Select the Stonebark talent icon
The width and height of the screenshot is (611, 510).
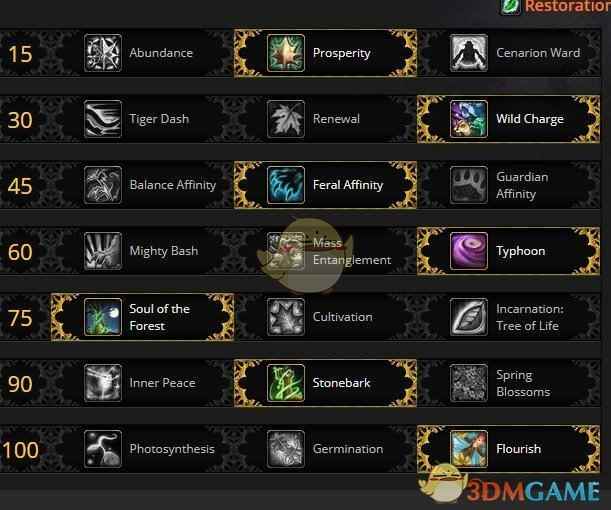pyautogui.click(x=286, y=383)
